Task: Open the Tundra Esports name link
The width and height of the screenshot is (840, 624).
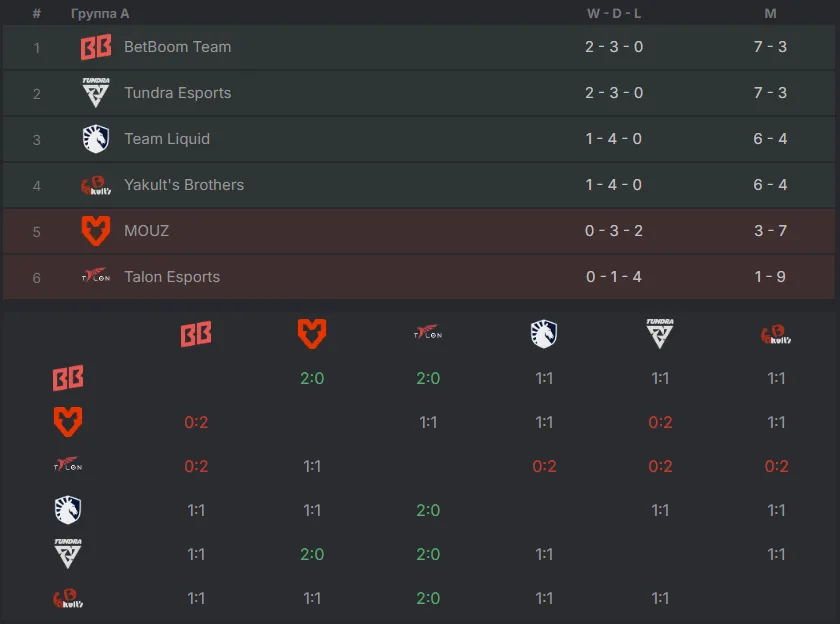Action: pyautogui.click(x=177, y=93)
